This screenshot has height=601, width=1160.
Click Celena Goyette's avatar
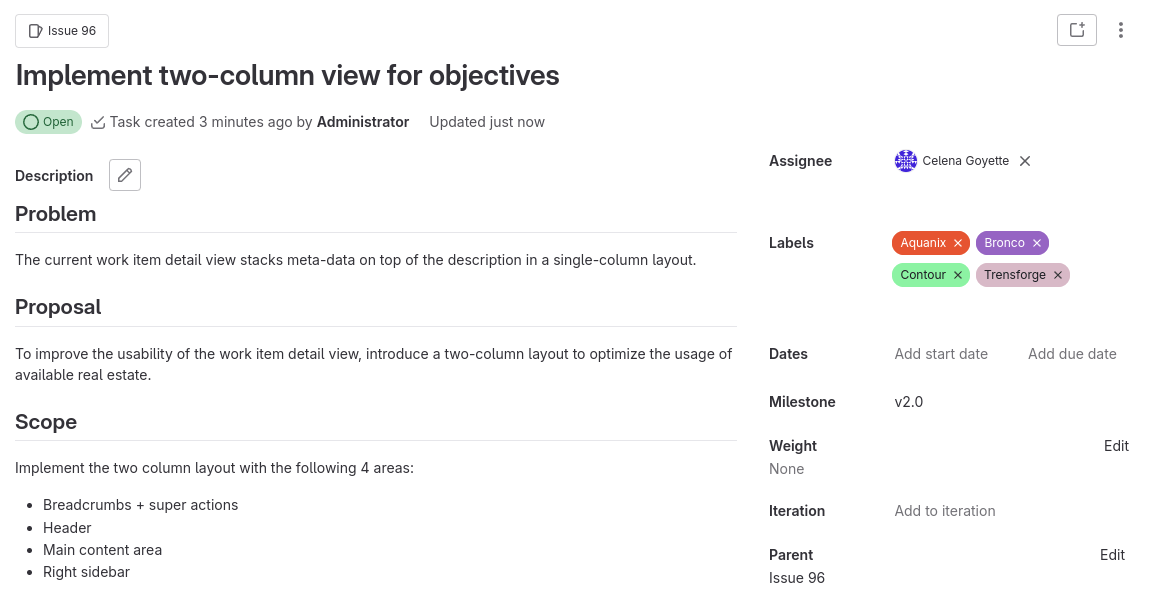(906, 160)
